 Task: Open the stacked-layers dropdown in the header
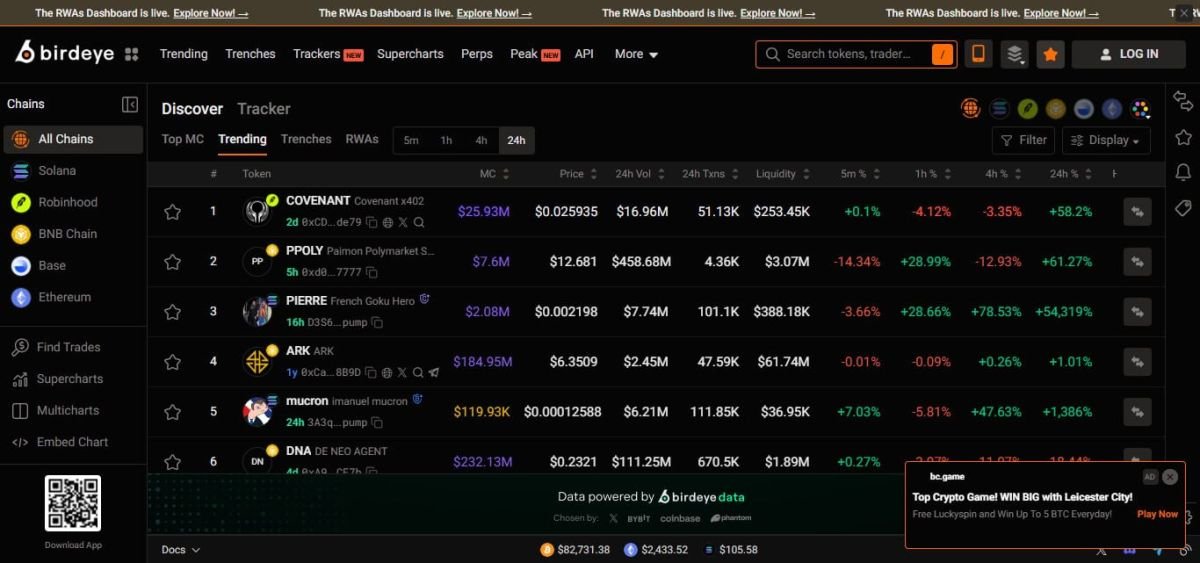(x=1015, y=54)
